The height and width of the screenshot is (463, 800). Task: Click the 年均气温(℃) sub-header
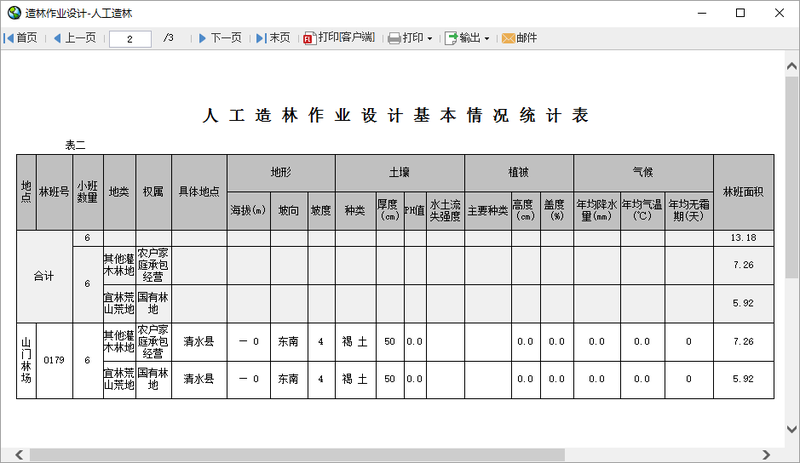point(642,211)
